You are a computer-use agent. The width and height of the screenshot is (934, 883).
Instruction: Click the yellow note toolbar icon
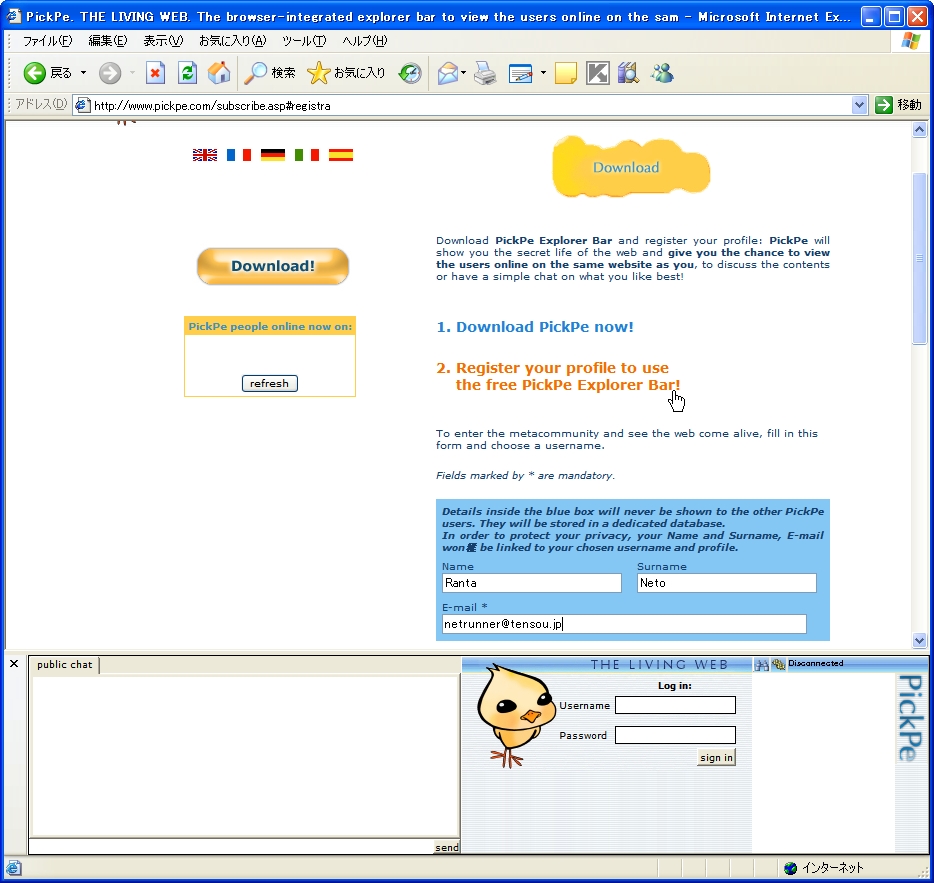pos(565,73)
